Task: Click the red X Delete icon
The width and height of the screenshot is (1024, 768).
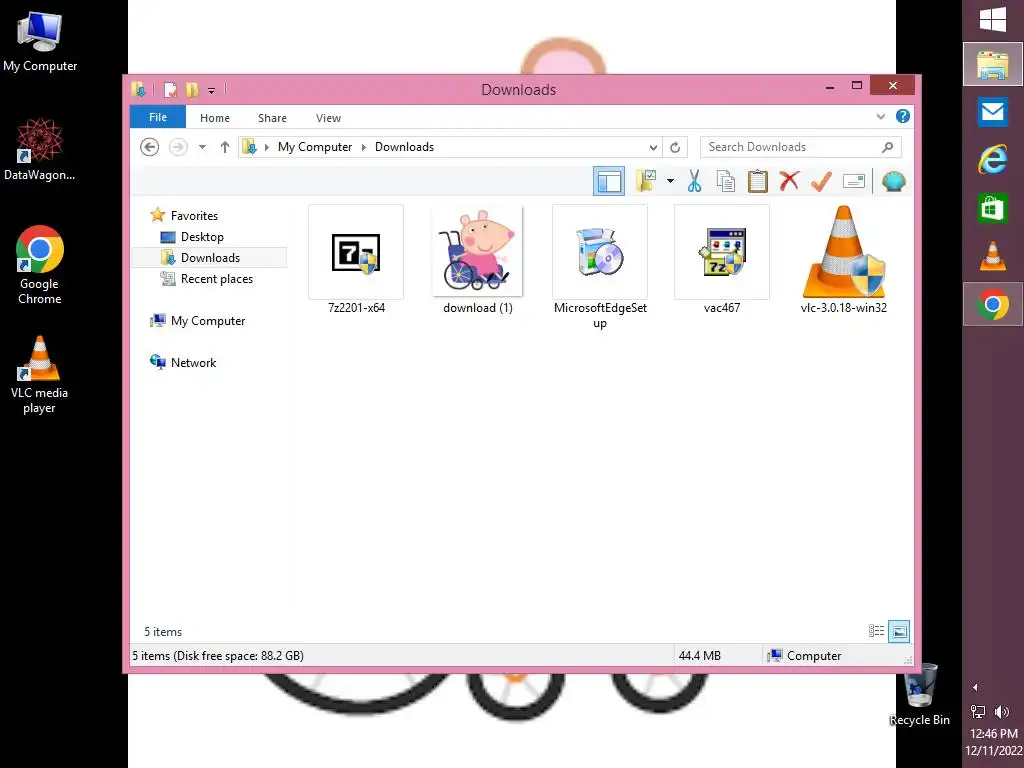Action: (789, 180)
